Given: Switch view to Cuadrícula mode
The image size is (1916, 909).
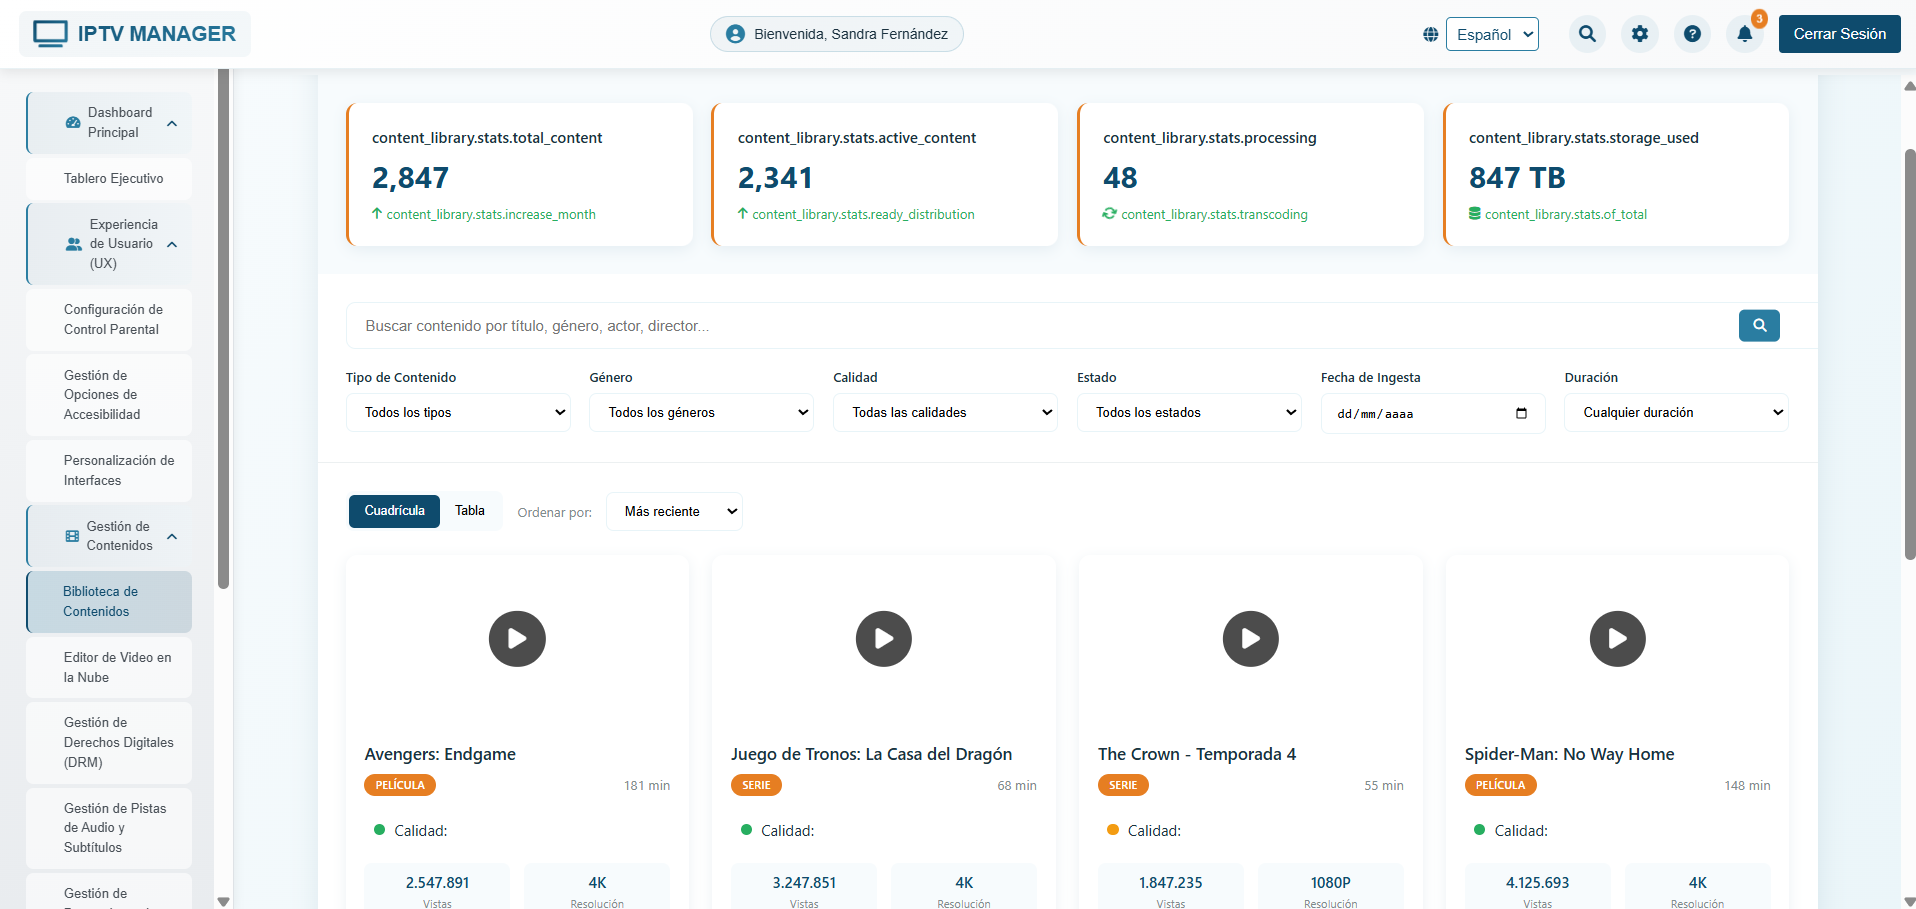Looking at the screenshot, I should click(x=394, y=511).
